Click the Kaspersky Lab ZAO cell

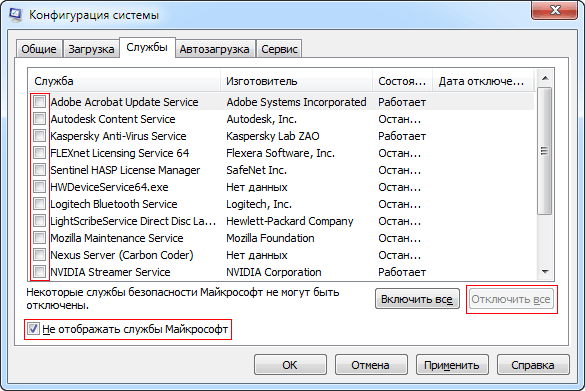pos(273,136)
